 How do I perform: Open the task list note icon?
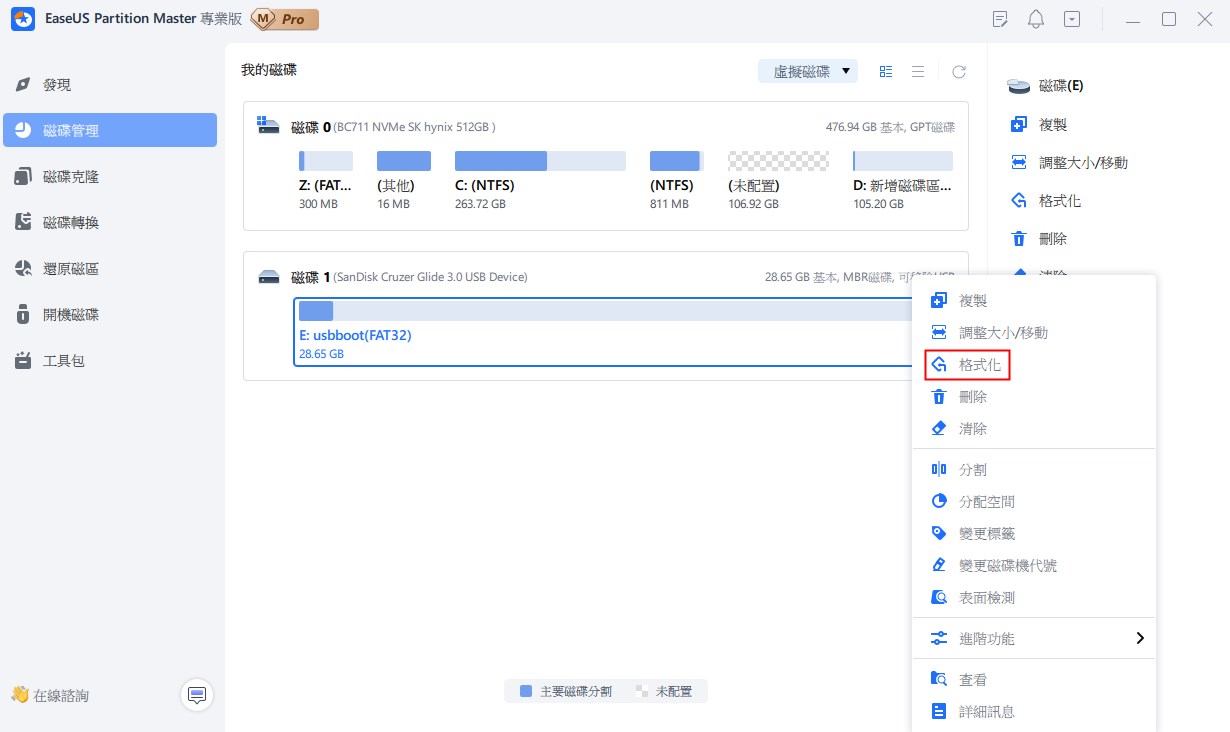[x=1000, y=19]
